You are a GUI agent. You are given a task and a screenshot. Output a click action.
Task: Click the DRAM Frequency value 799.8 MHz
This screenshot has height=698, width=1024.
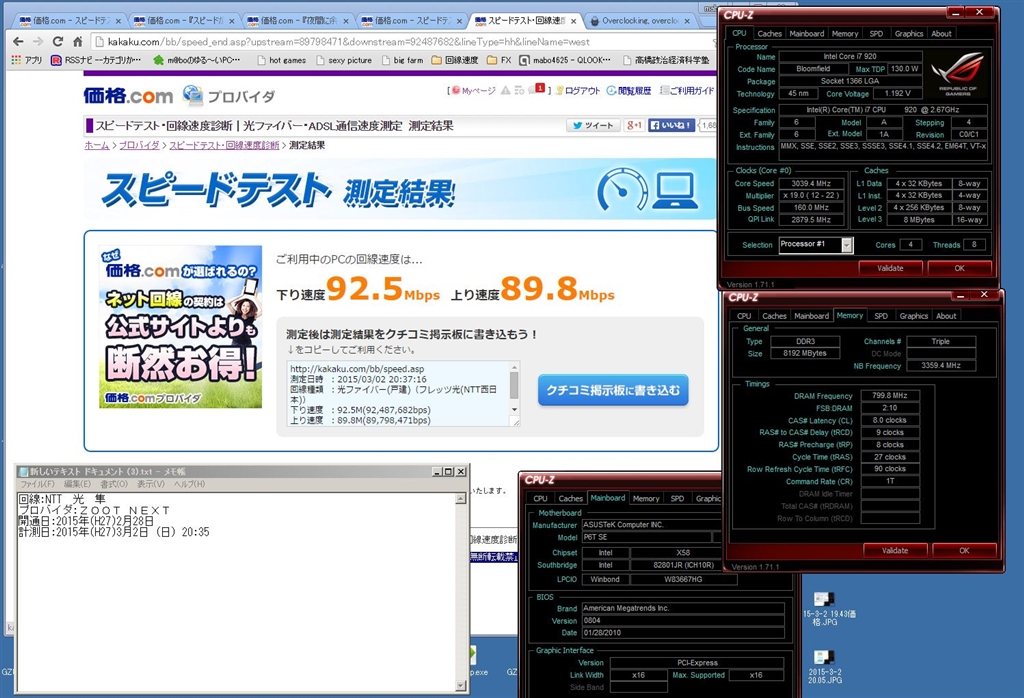click(x=889, y=395)
